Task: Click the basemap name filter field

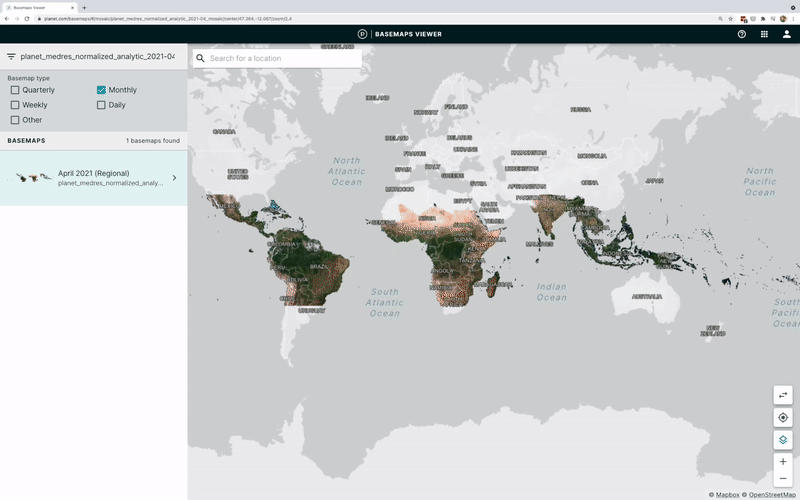Action: [97, 57]
